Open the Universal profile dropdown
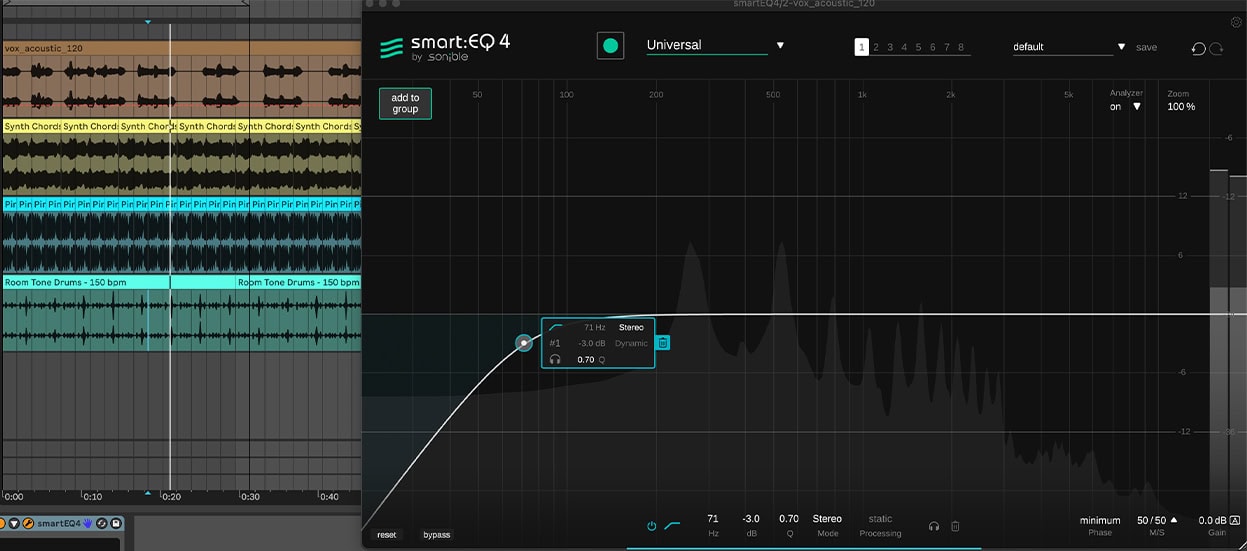 [x=715, y=45]
